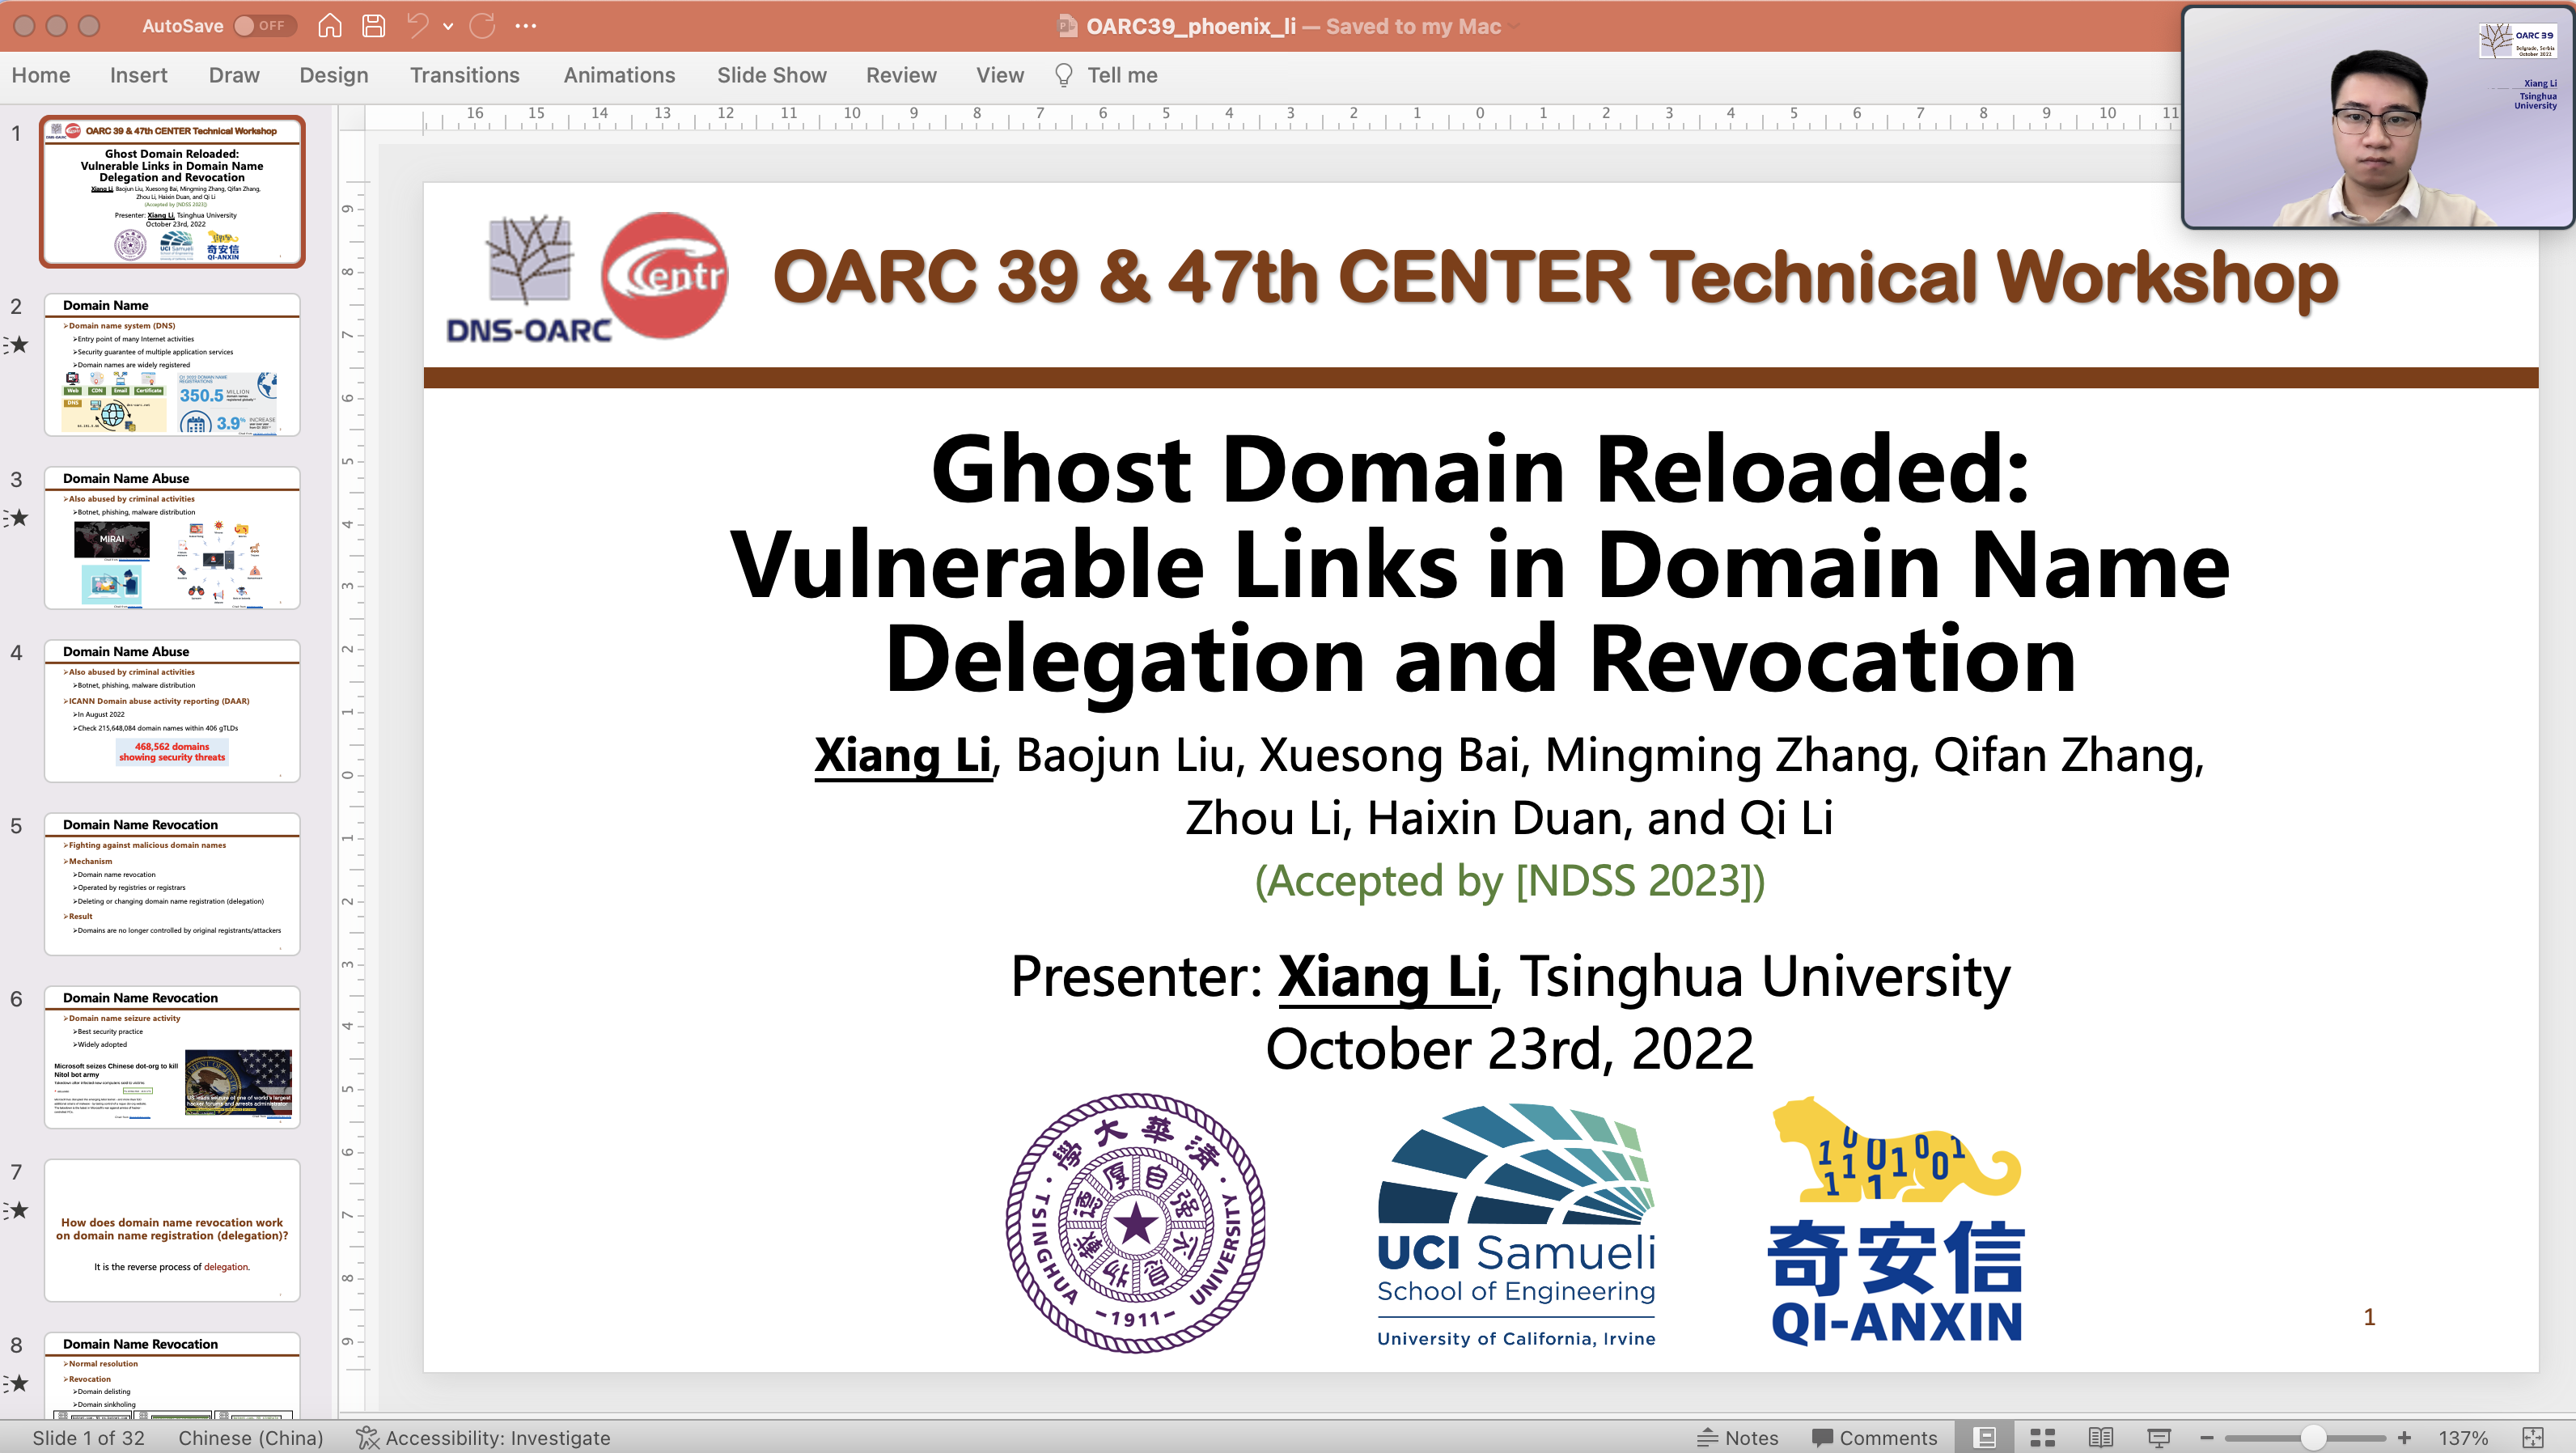Switch to Slide Sorter view
The image size is (2576, 1453).
(2041, 1437)
